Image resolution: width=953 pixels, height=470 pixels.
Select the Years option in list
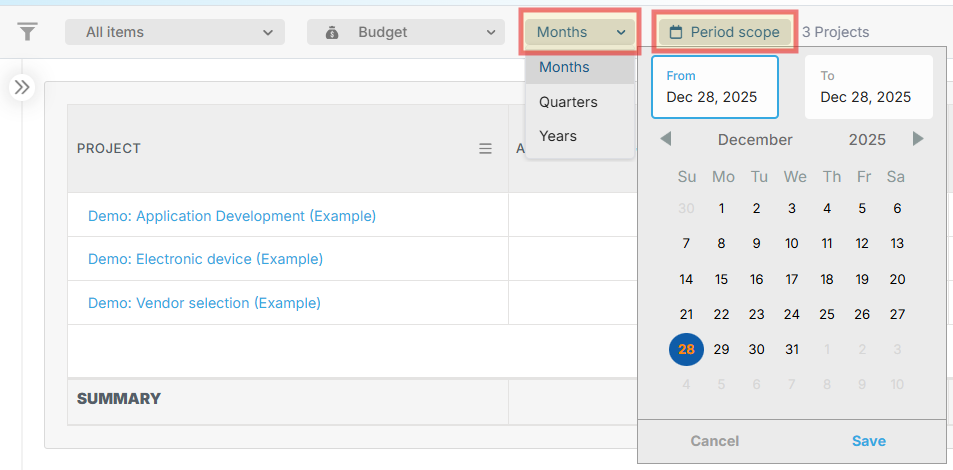pyautogui.click(x=580, y=136)
